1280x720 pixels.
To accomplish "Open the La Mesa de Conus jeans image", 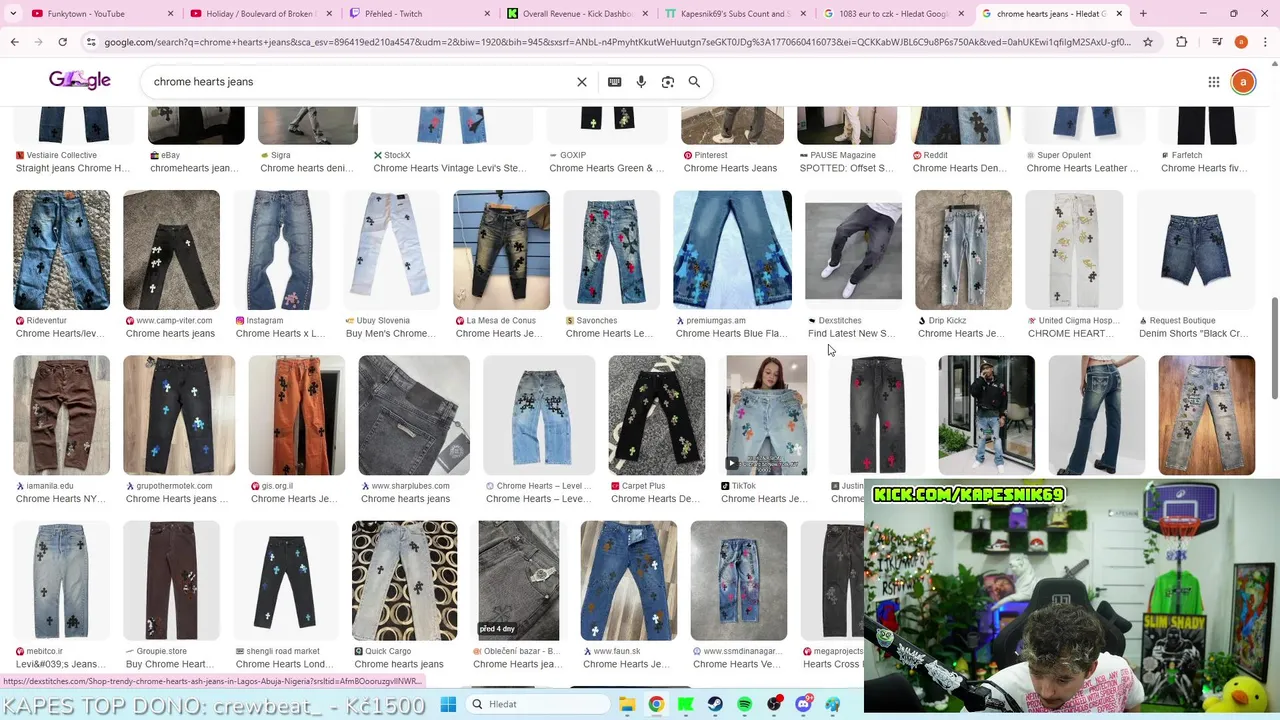I will pyautogui.click(x=501, y=250).
